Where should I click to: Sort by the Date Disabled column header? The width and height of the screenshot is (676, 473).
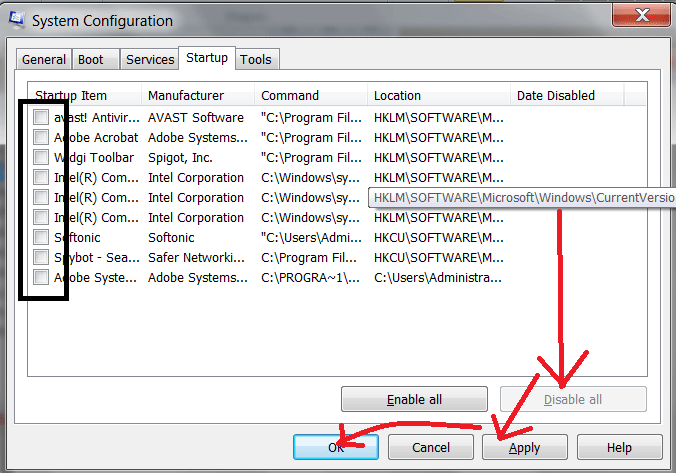pos(567,95)
